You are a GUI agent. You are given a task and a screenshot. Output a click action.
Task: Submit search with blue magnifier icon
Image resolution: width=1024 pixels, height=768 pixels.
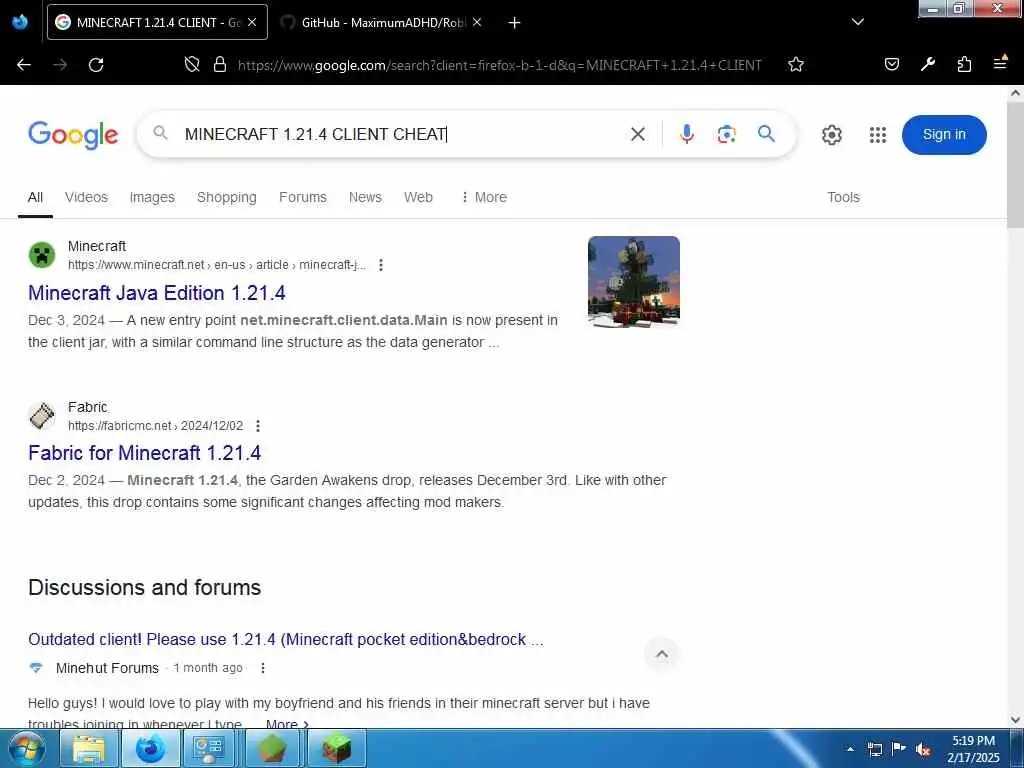[767, 134]
